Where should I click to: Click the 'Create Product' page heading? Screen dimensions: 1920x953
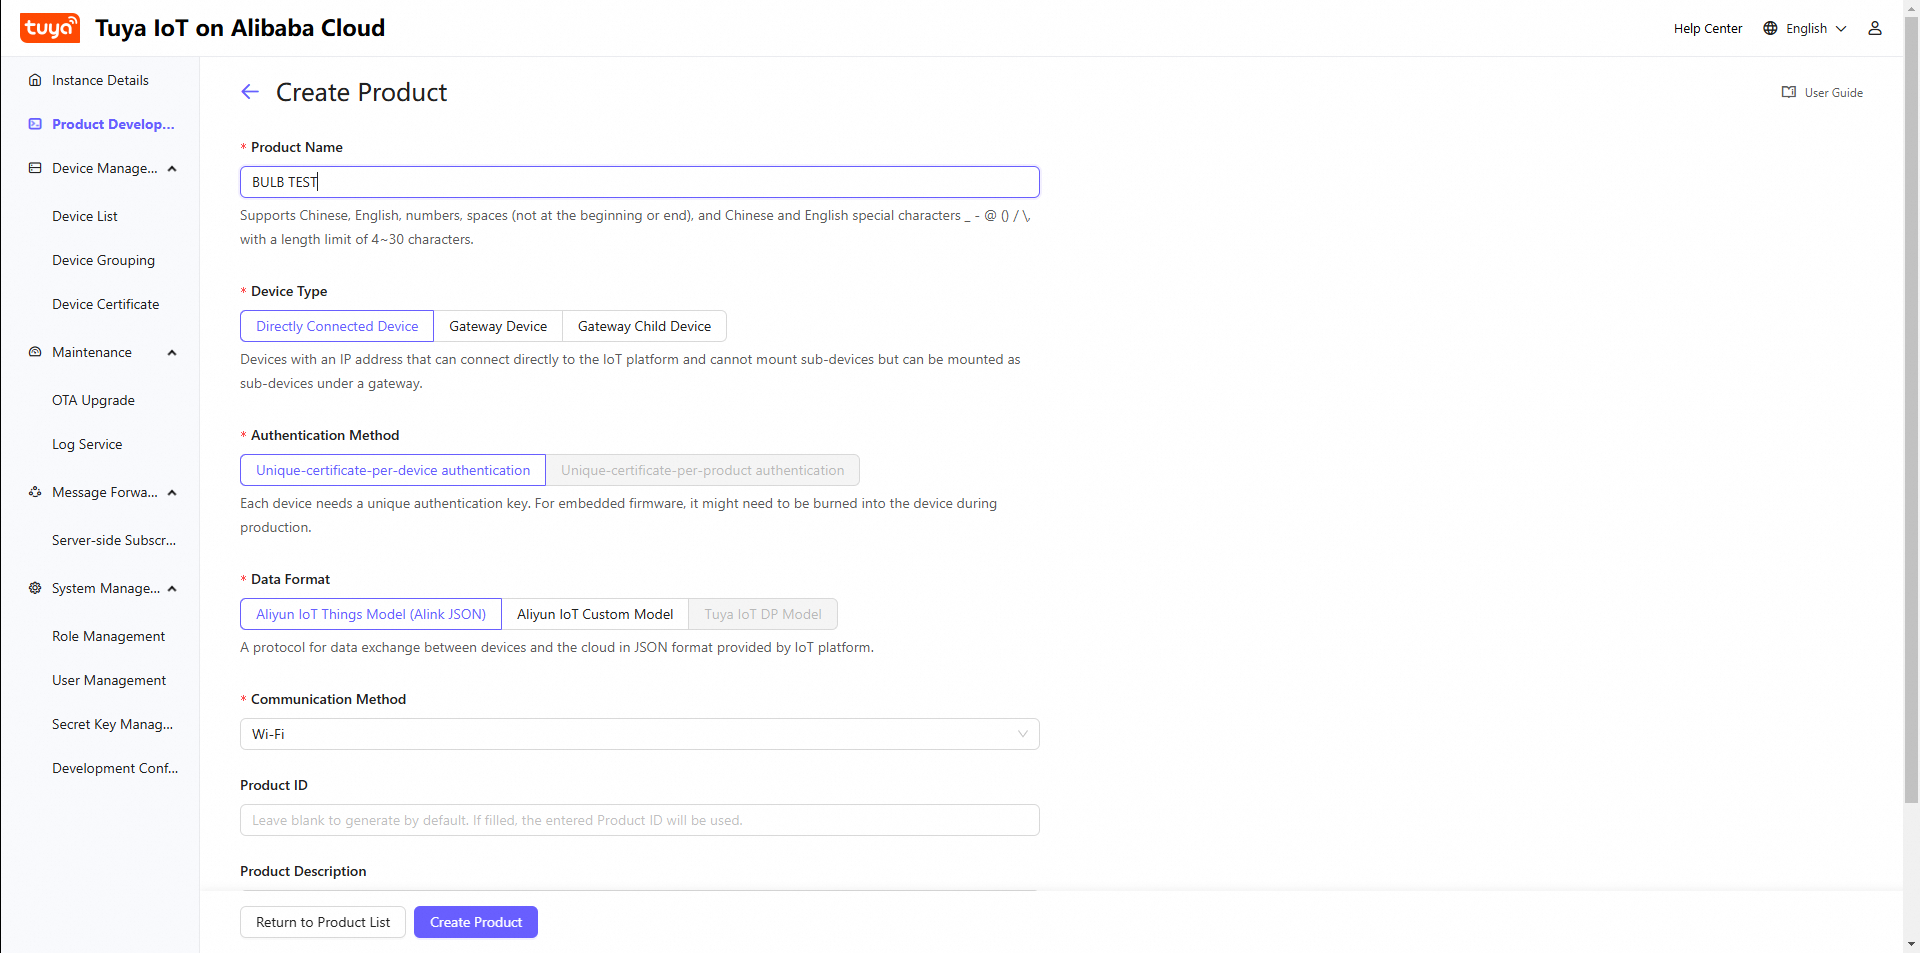tap(361, 92)
